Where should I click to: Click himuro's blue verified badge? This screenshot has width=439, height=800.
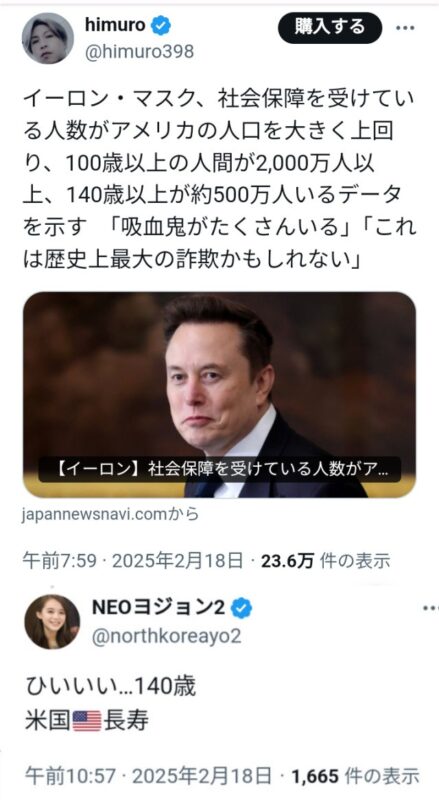(161, 26)
